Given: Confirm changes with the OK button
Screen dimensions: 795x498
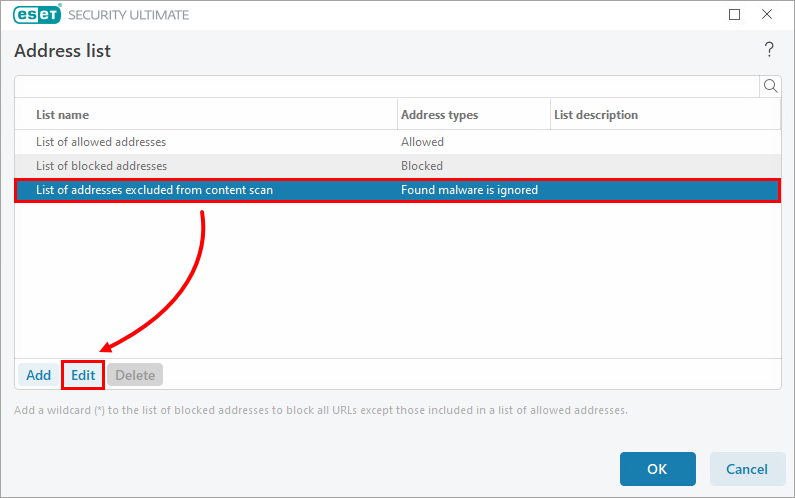Looking at the screenshot, I should coord(657,469).
